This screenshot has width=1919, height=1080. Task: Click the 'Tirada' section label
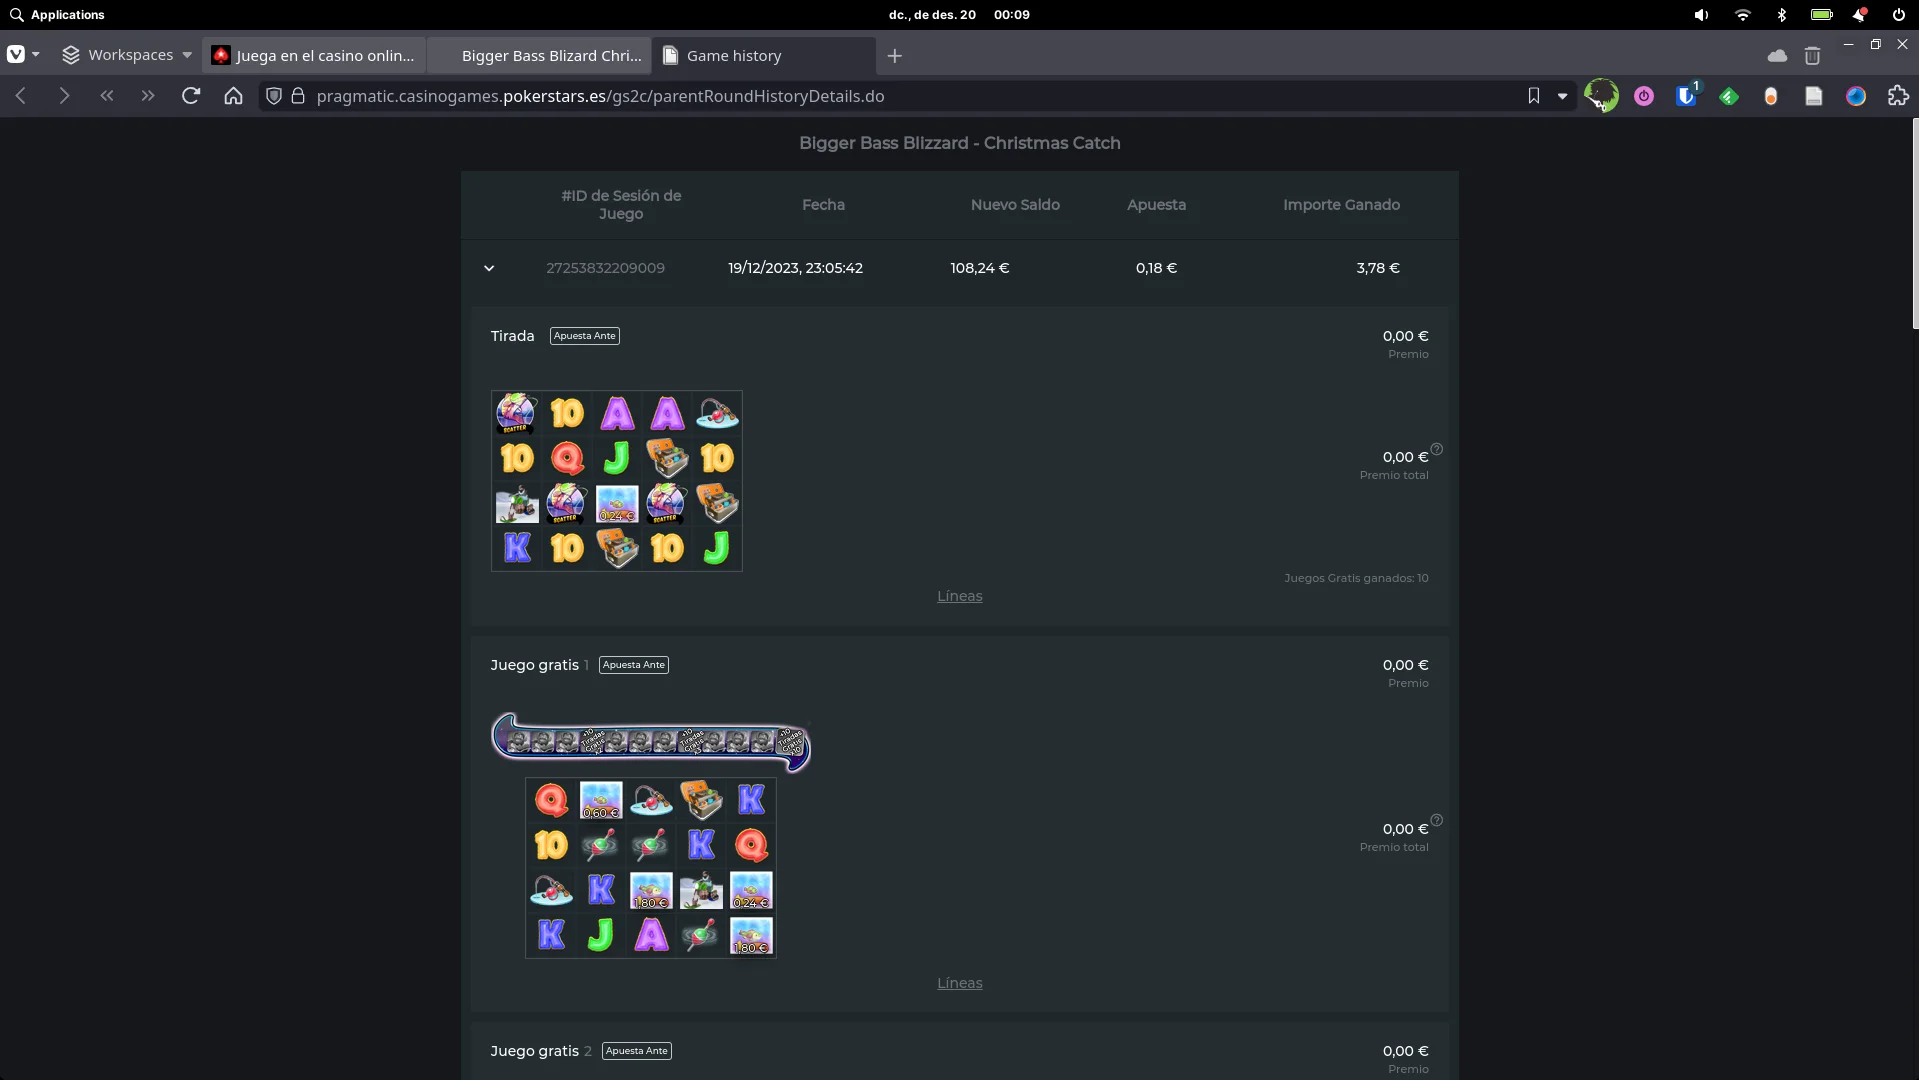pyautogui.click(x=512, y=336)
